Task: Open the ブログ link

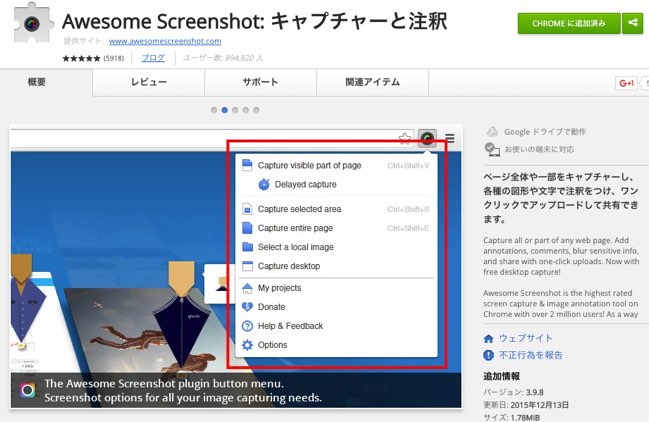Action: tap(153, 58)
